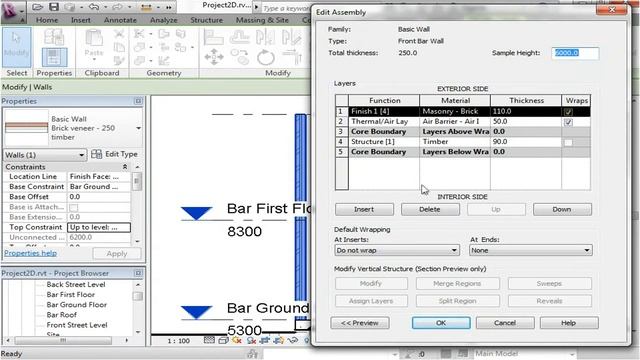Click the Help button in dialog

click(x=569, y=323)
